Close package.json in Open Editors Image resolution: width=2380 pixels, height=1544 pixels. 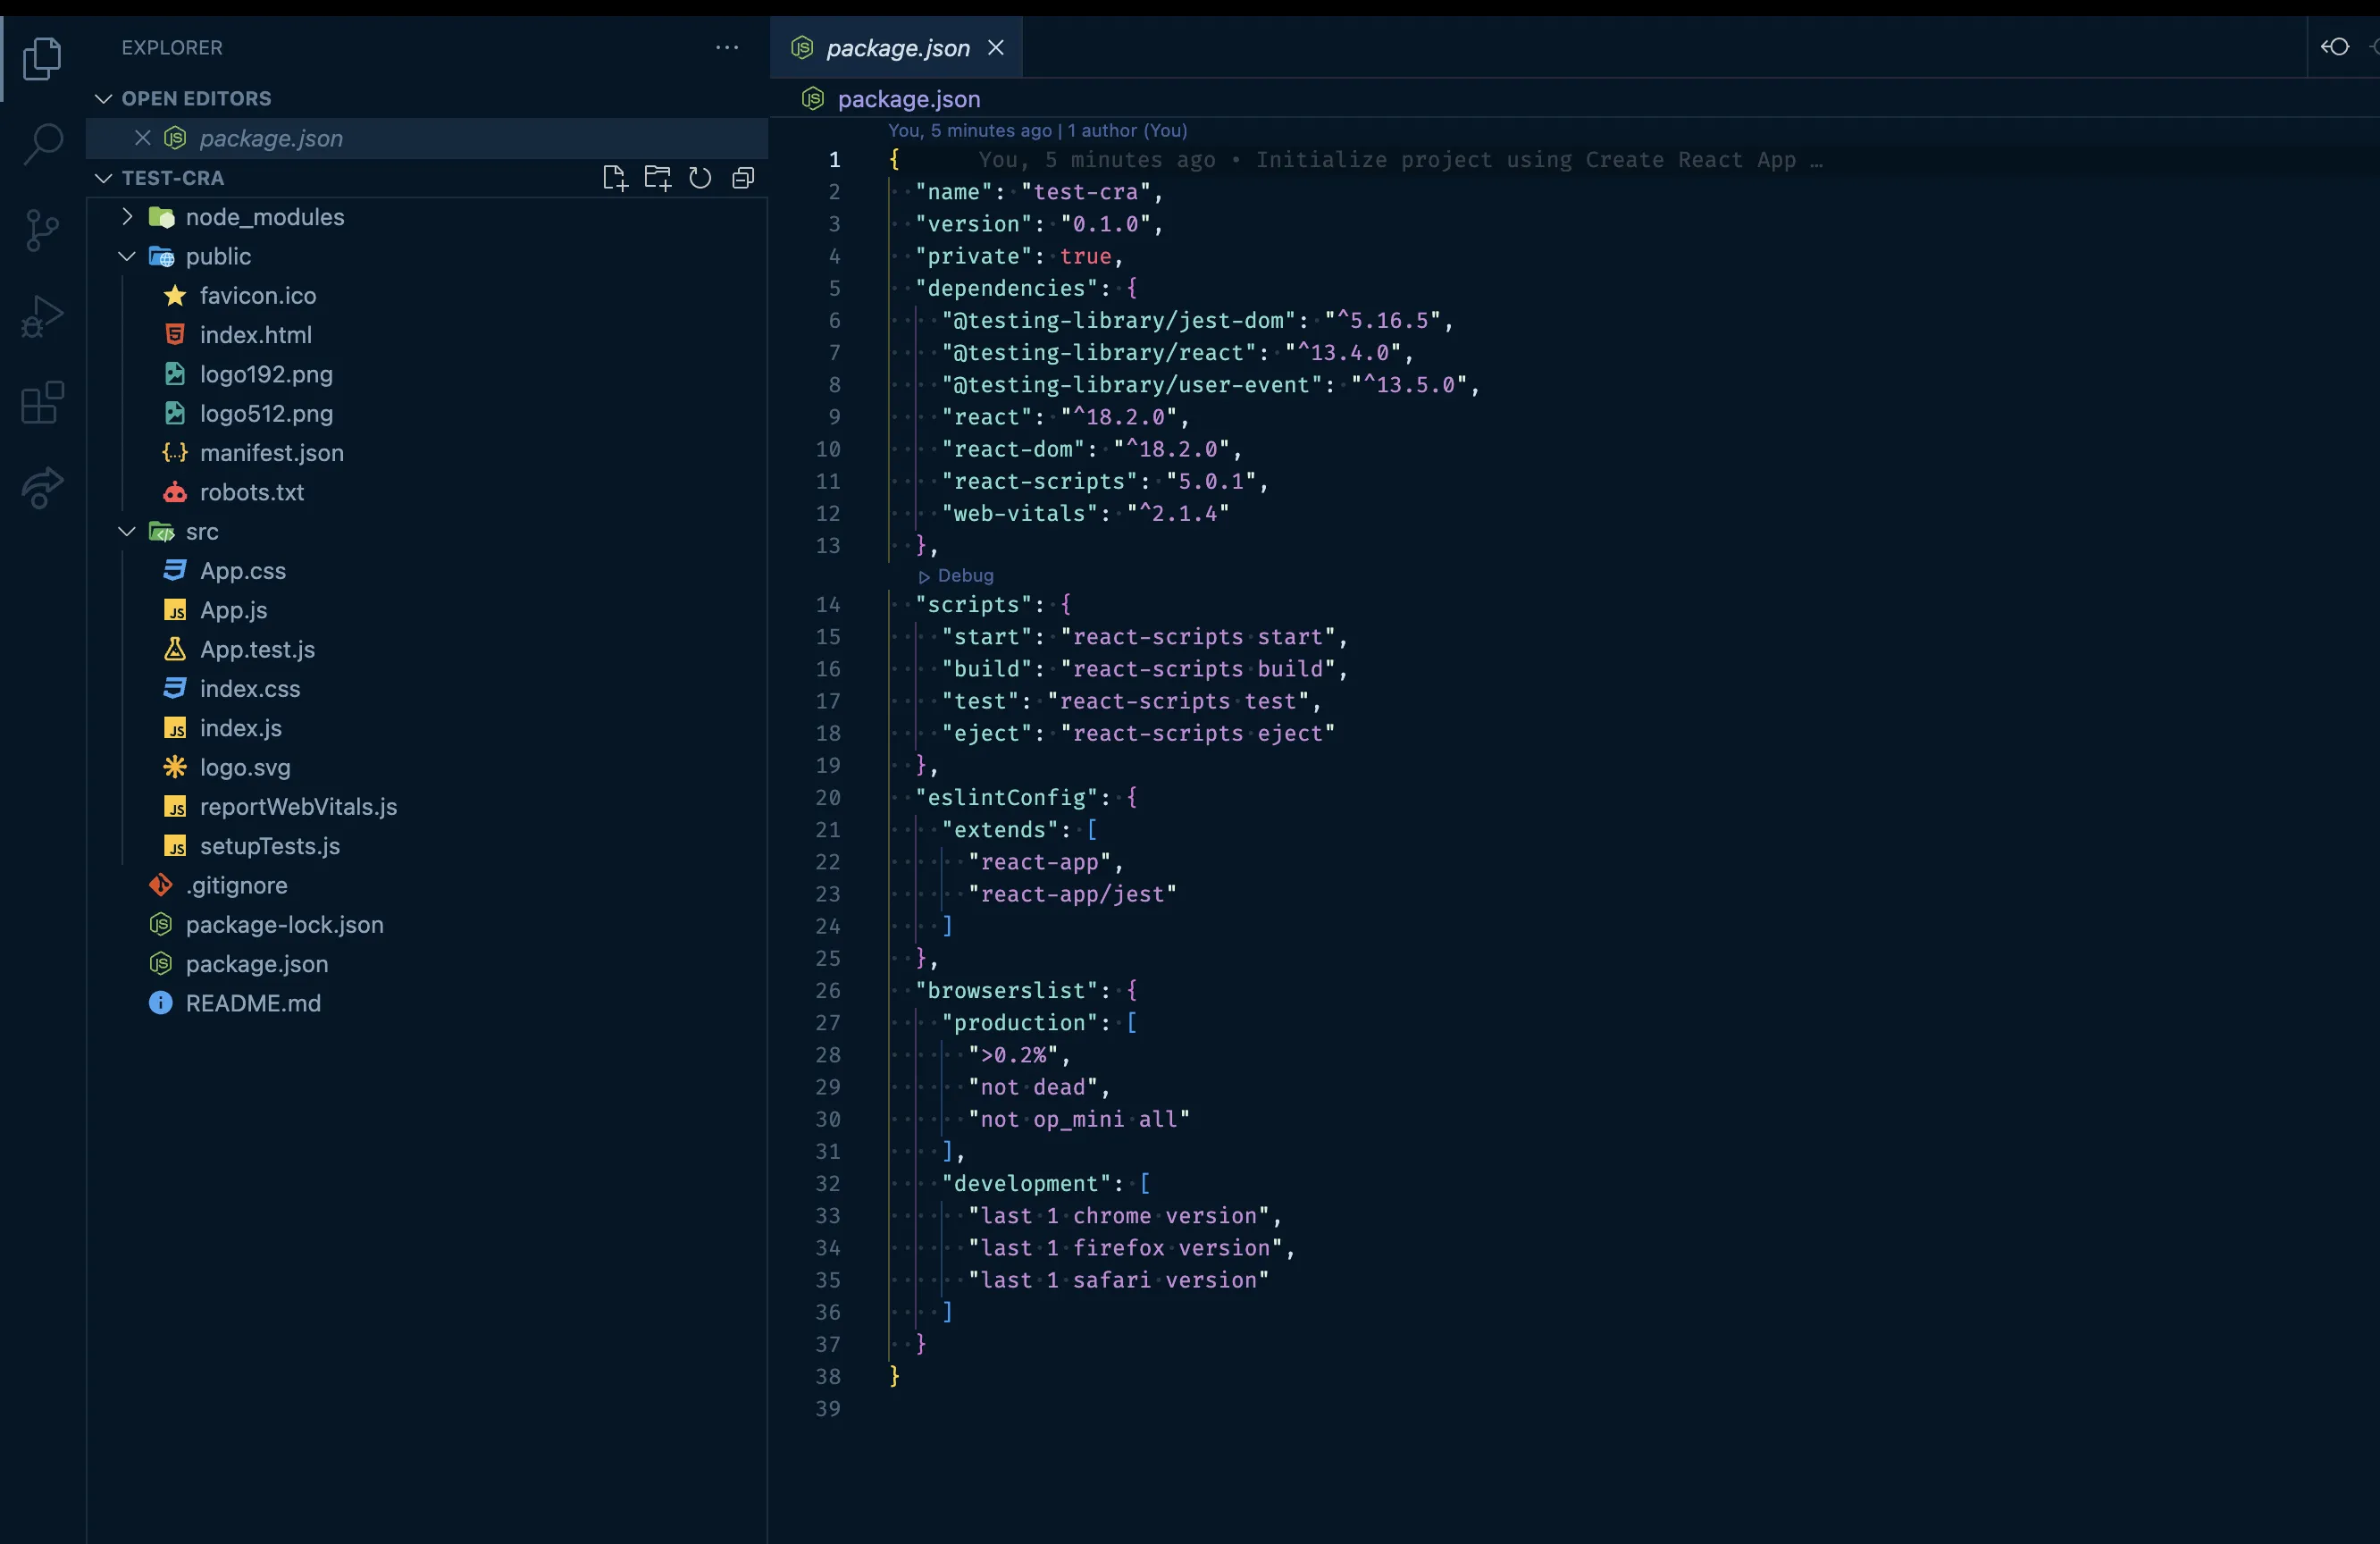tap(141, 138)
